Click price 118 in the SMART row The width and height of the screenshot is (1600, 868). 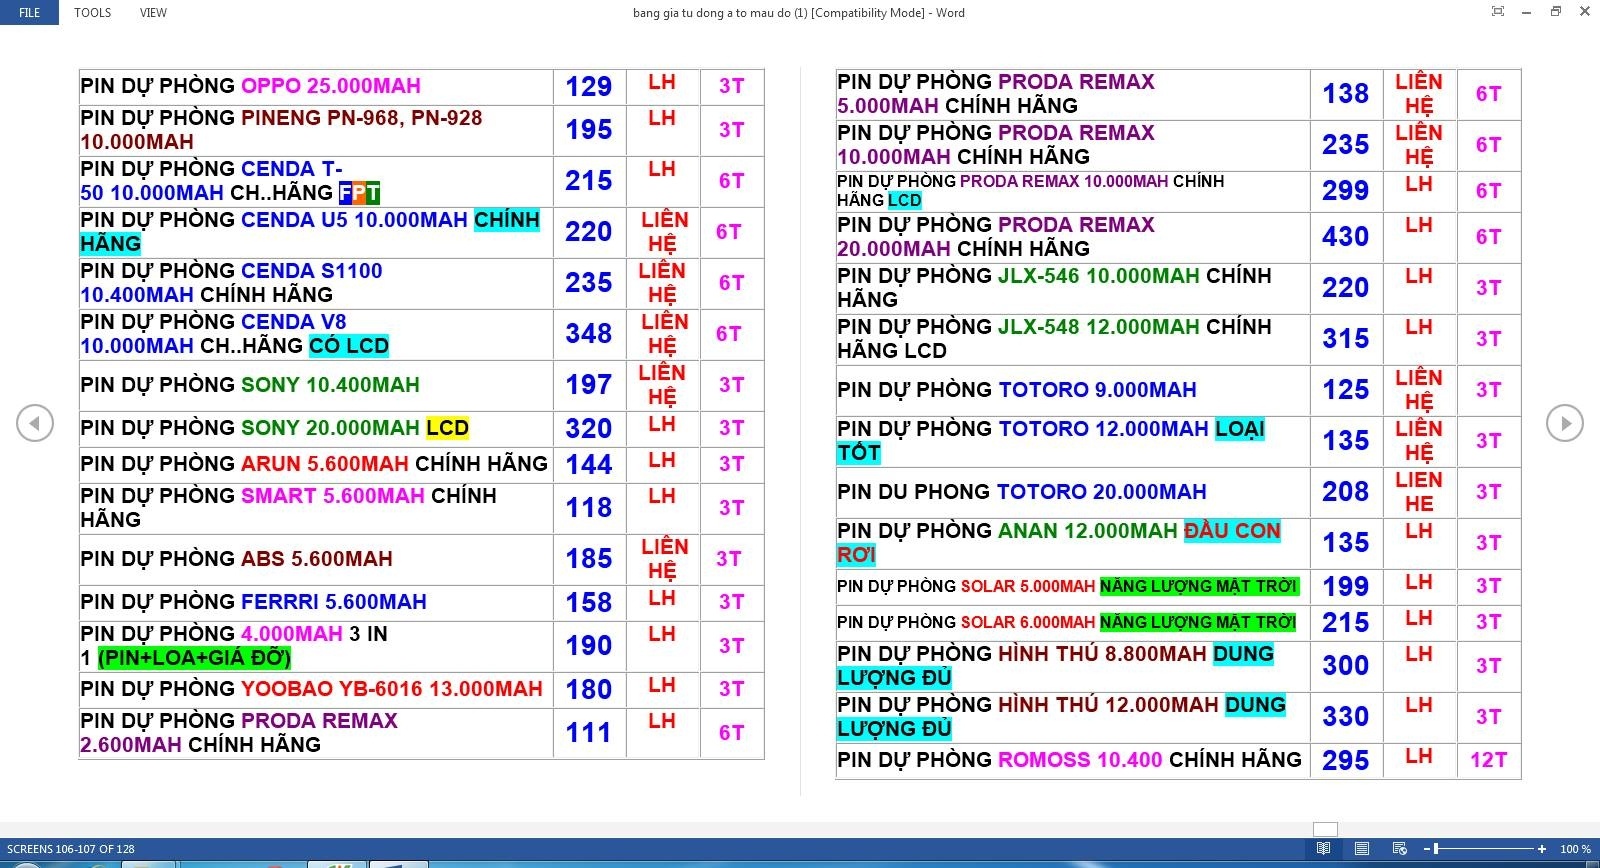[x=589, y=507]
